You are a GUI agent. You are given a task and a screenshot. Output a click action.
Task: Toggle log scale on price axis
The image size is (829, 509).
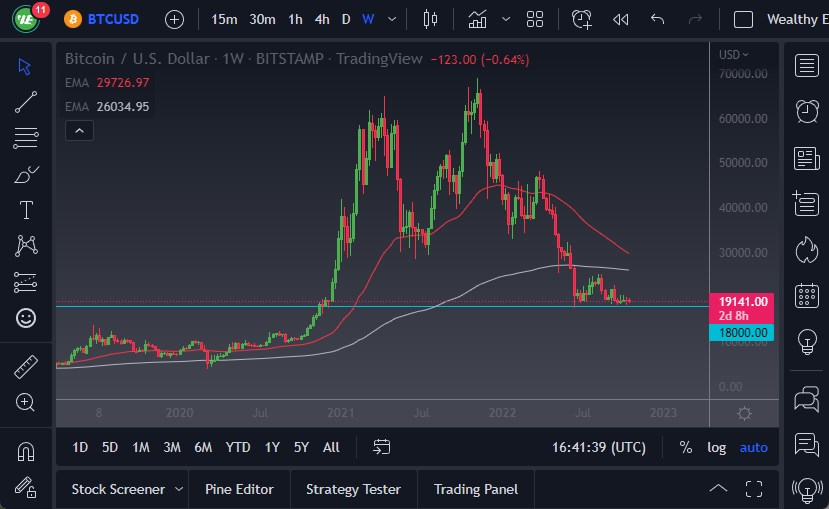(716, 447)
